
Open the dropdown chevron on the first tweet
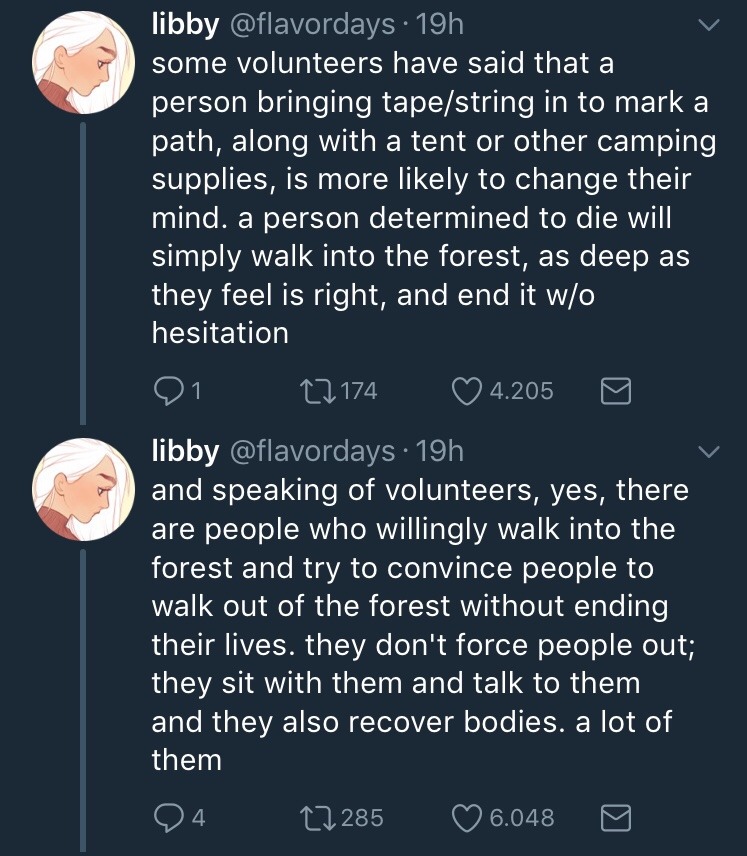pos(707,26)
